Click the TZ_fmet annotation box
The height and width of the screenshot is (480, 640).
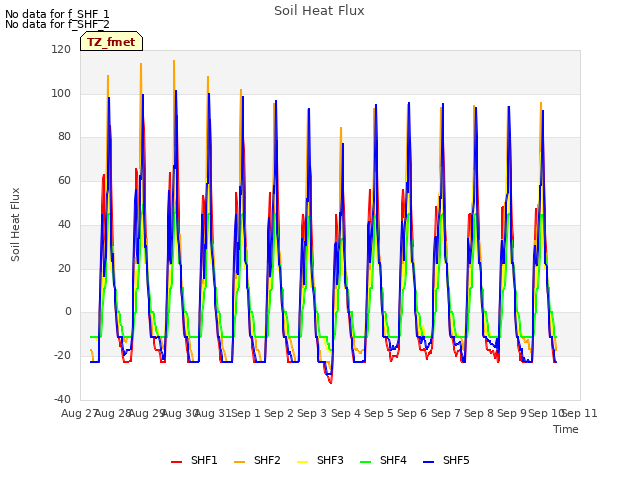[x=111, y=42]
